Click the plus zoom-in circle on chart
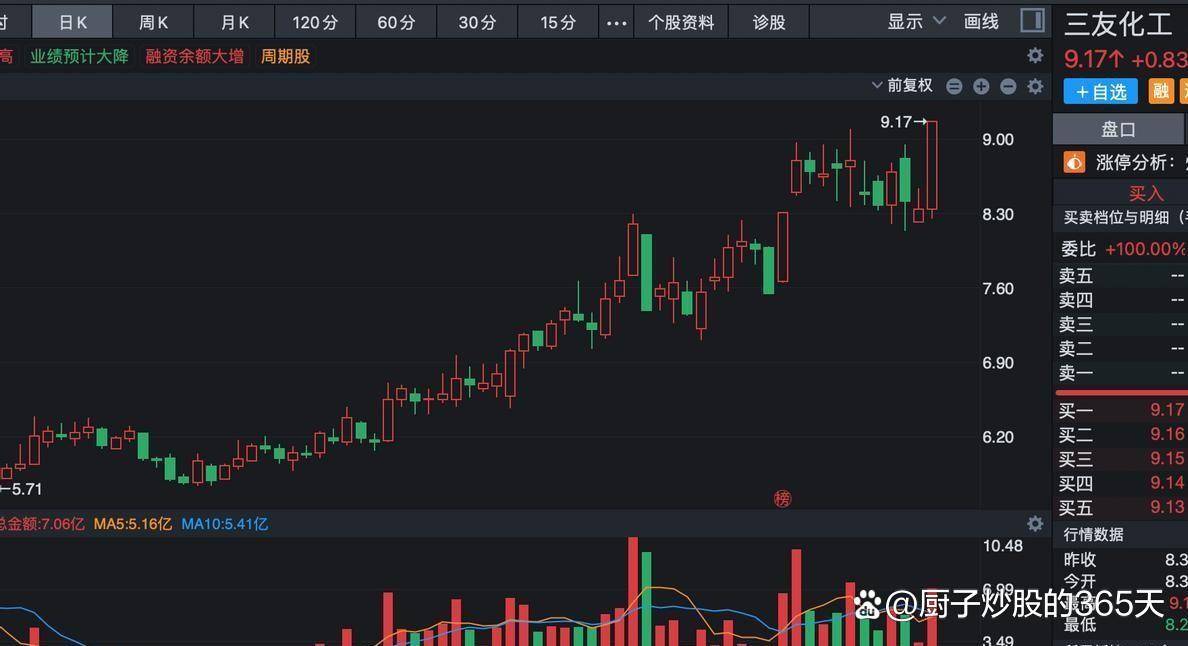 point(981,87)
